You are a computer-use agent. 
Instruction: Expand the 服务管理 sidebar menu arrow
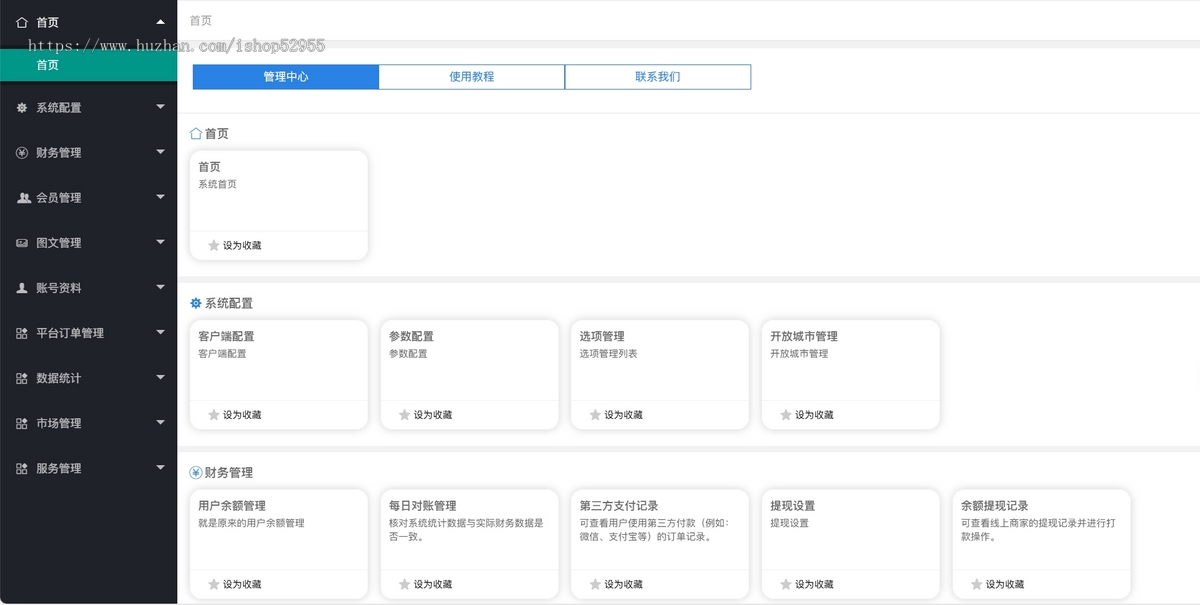tap(160, 467)
